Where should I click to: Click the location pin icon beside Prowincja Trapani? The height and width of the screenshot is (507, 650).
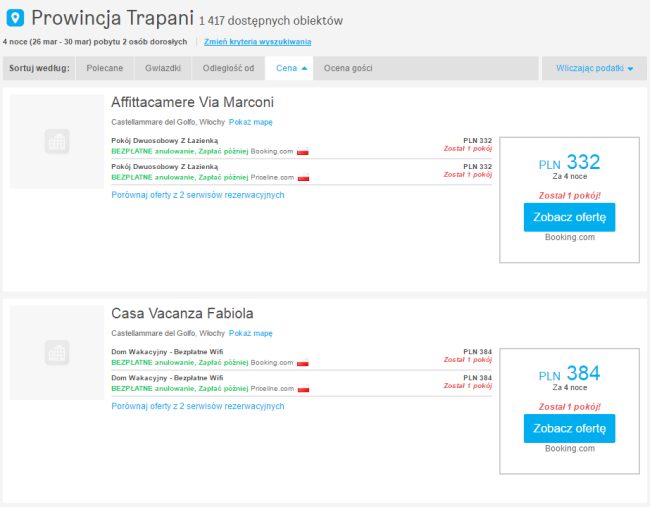[x=15, y=18]
